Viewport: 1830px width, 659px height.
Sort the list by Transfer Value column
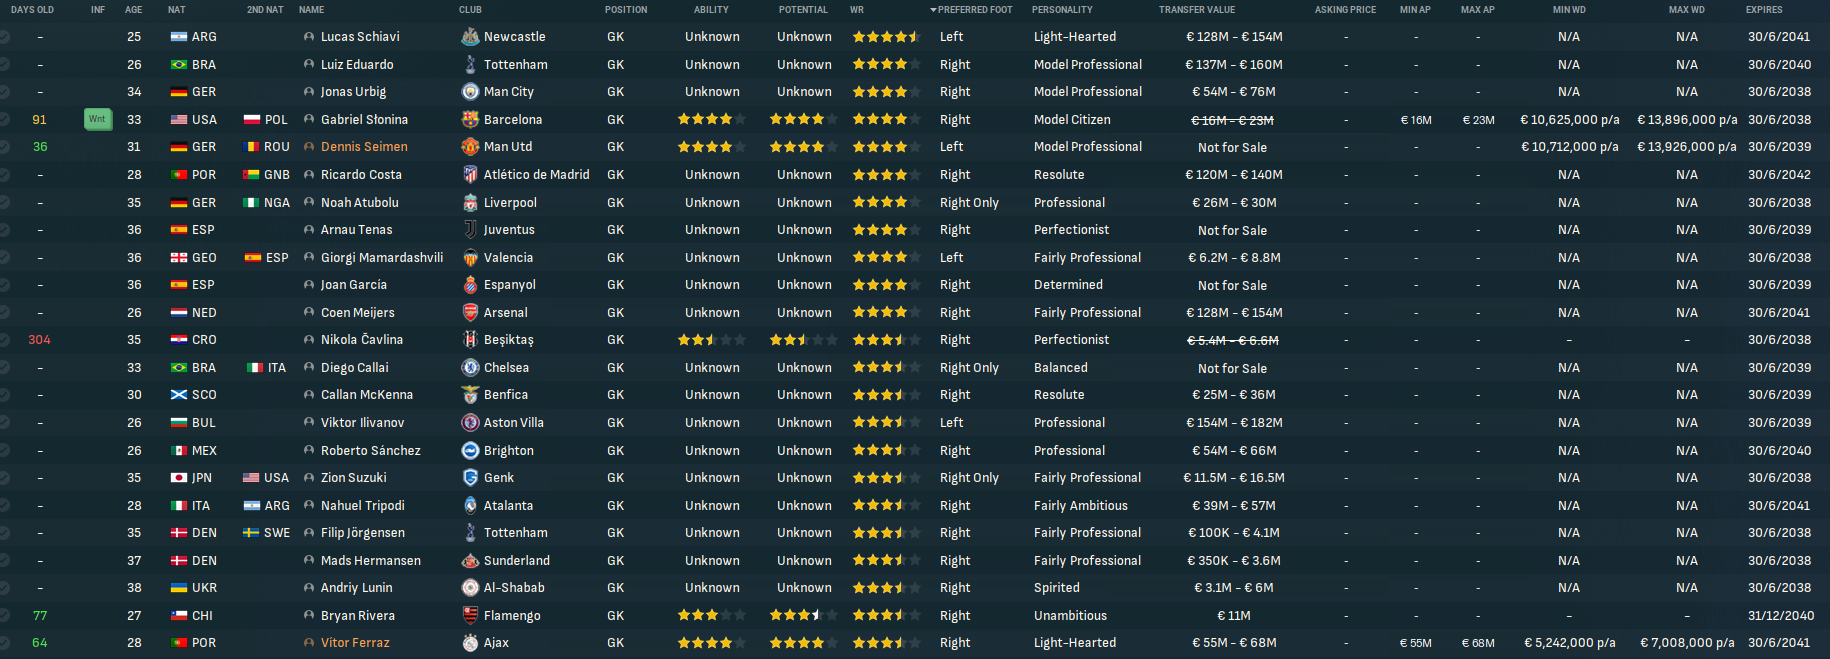click(x=1196, y=10)
